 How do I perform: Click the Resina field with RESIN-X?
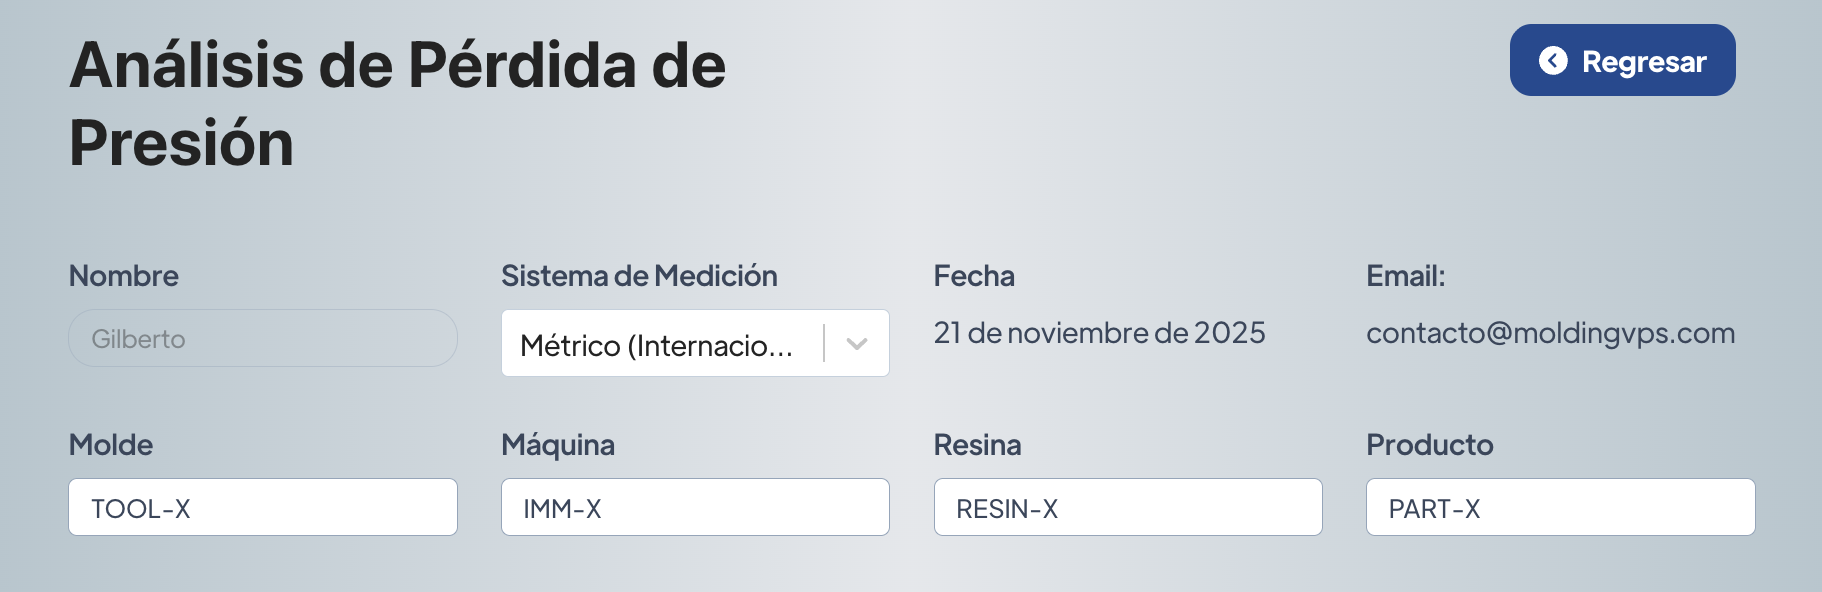(x=1128, y=508)
